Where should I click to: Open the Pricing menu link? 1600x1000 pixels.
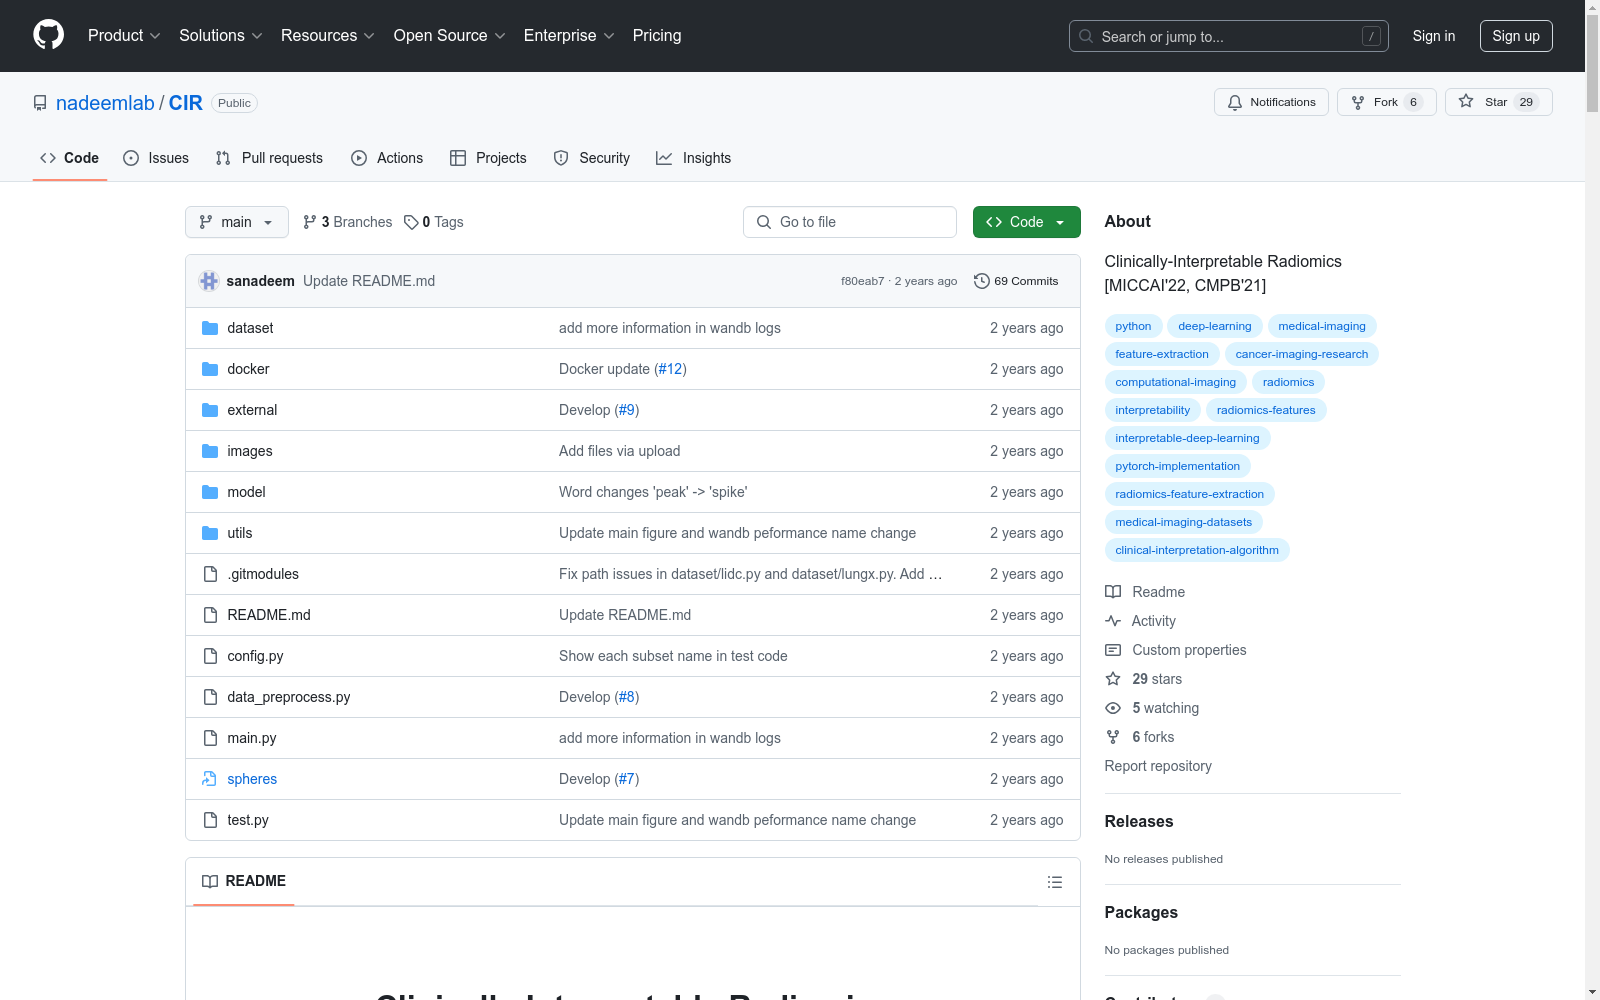point(657,36)
